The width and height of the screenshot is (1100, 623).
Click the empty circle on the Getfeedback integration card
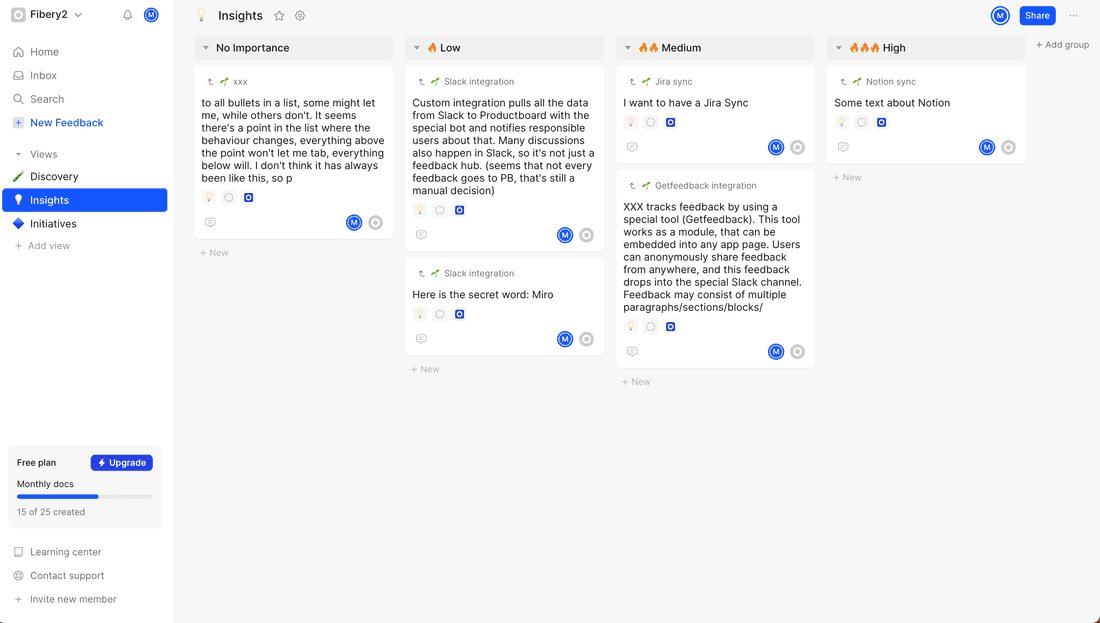650,326
